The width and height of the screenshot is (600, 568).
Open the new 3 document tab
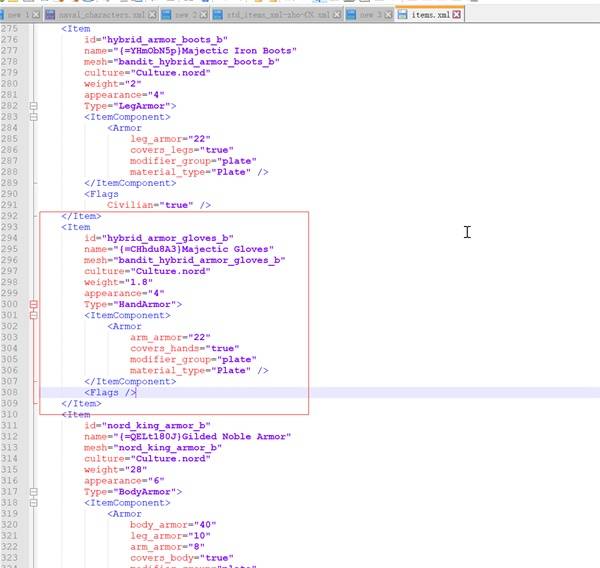pos(368,15)
